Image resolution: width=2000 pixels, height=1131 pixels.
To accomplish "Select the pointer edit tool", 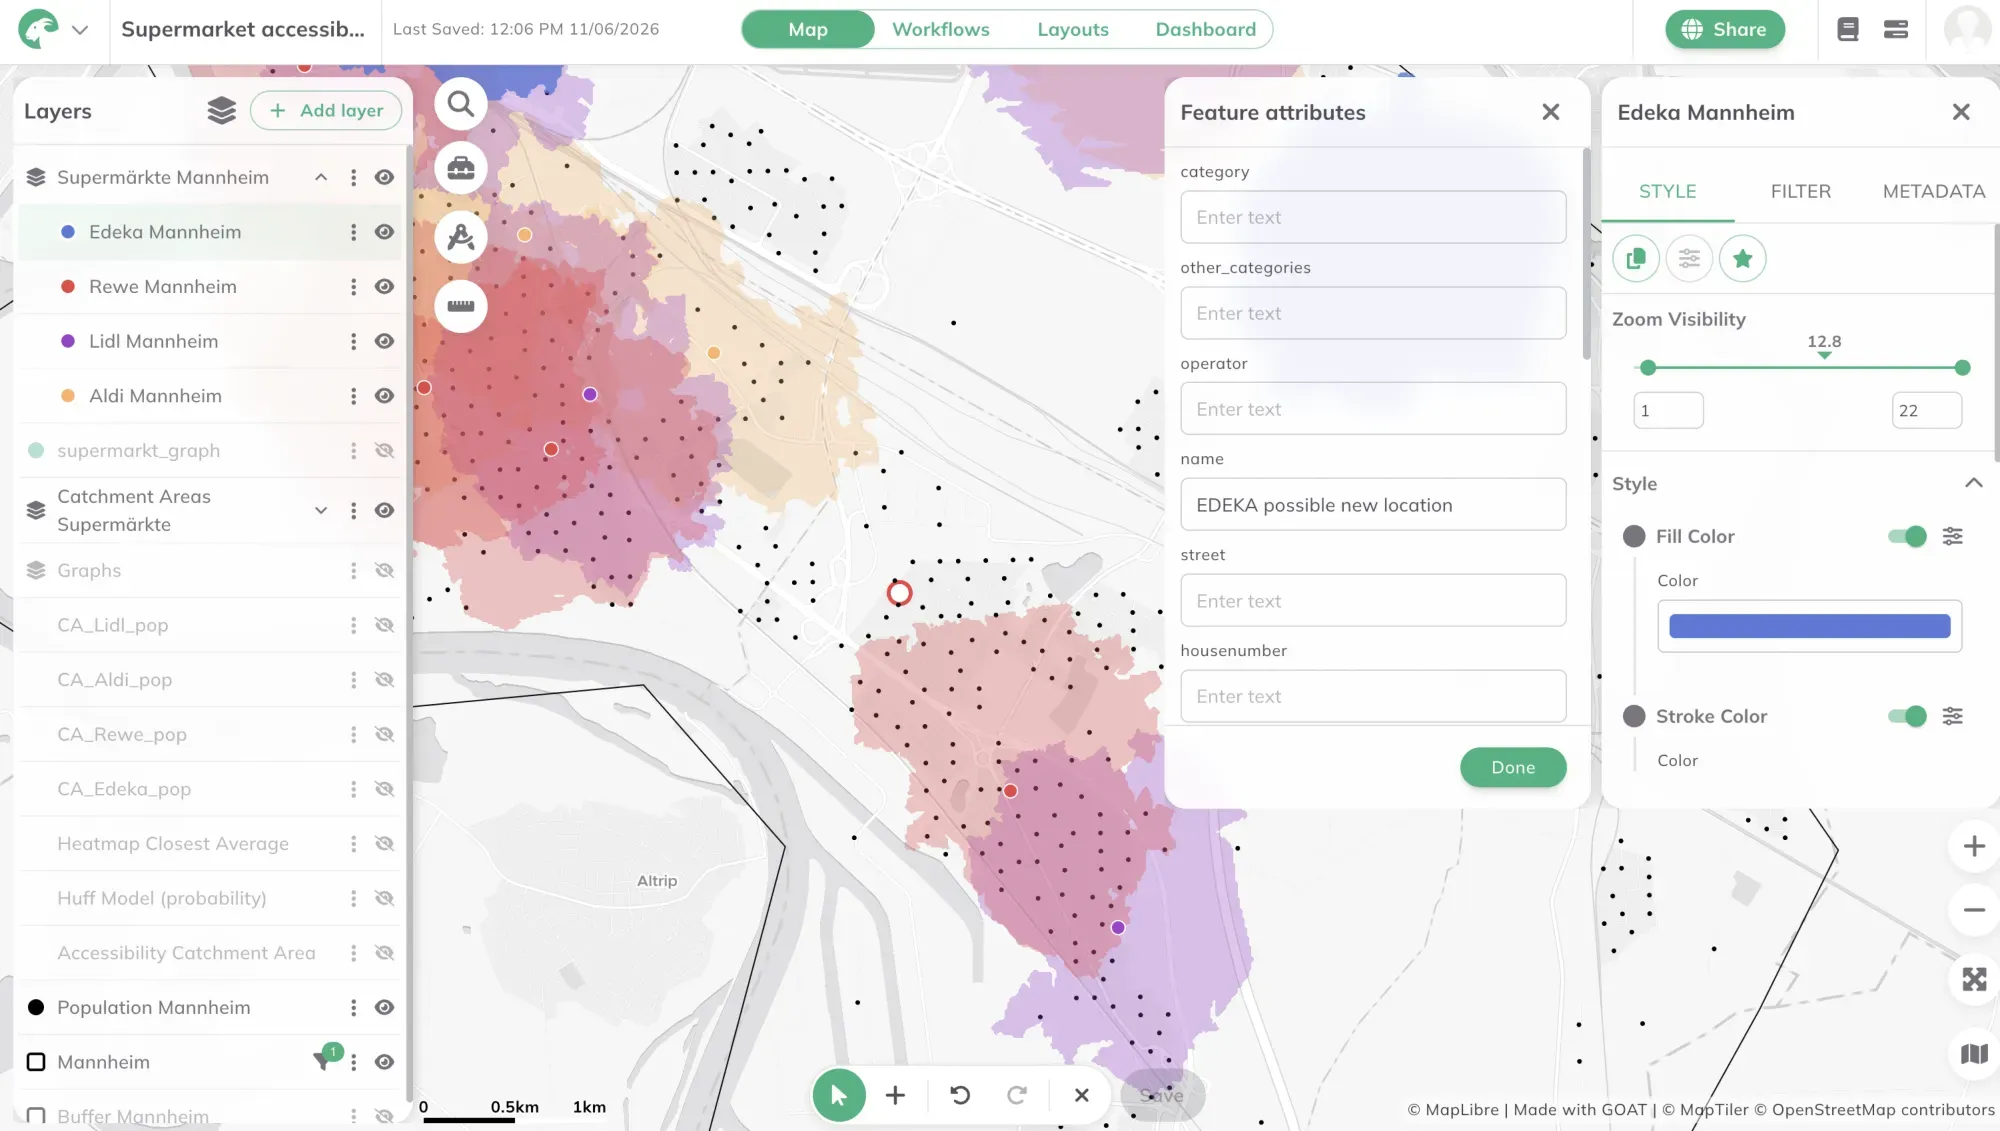I will coord(839,1096).
